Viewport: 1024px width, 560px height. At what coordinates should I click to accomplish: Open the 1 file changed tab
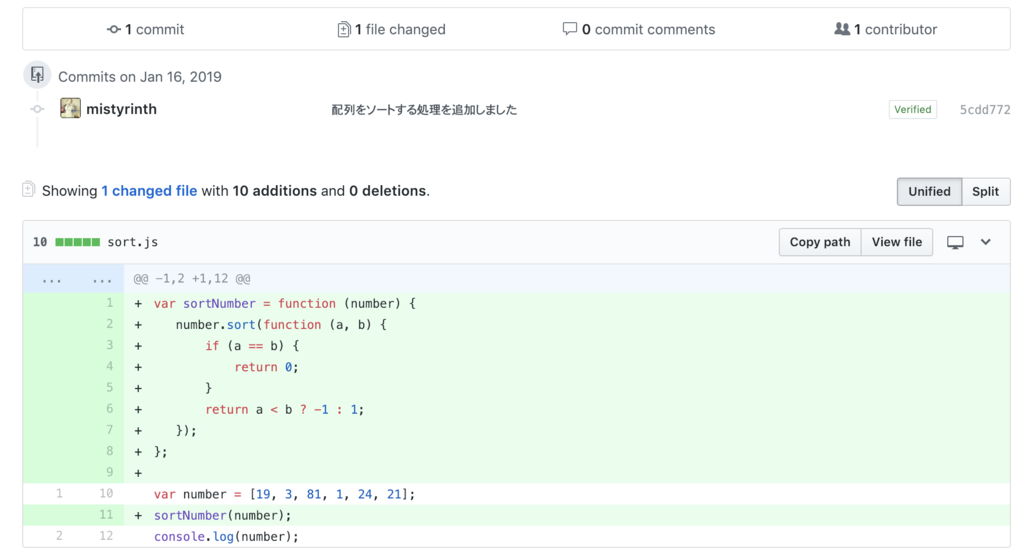coord(391,29)
